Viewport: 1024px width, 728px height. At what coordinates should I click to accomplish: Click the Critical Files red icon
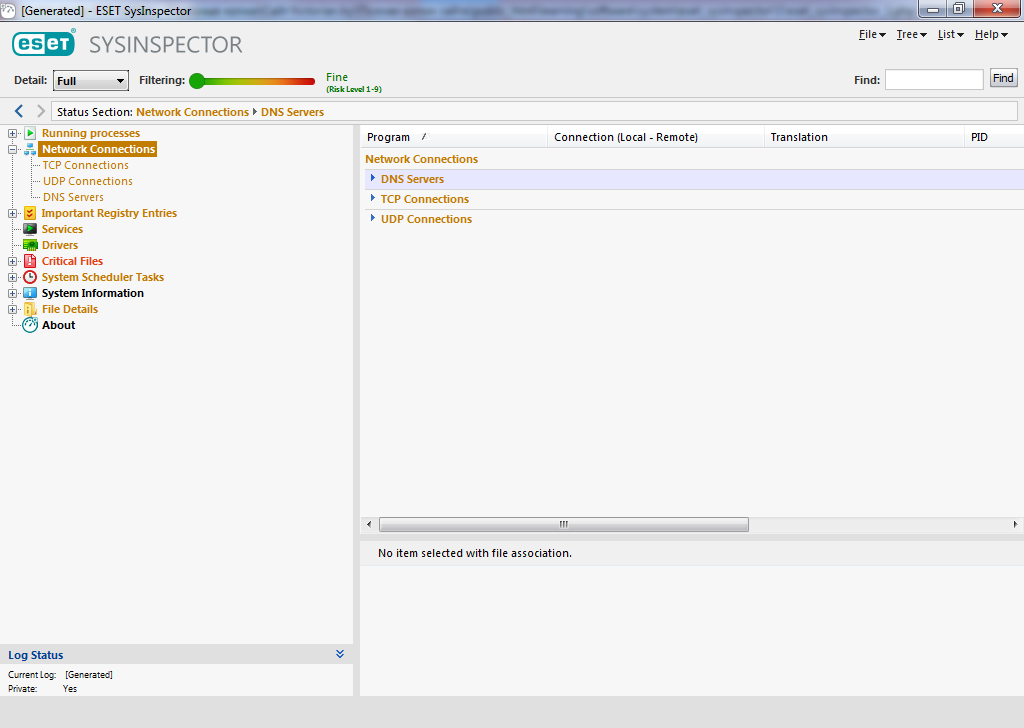point(30,261)
